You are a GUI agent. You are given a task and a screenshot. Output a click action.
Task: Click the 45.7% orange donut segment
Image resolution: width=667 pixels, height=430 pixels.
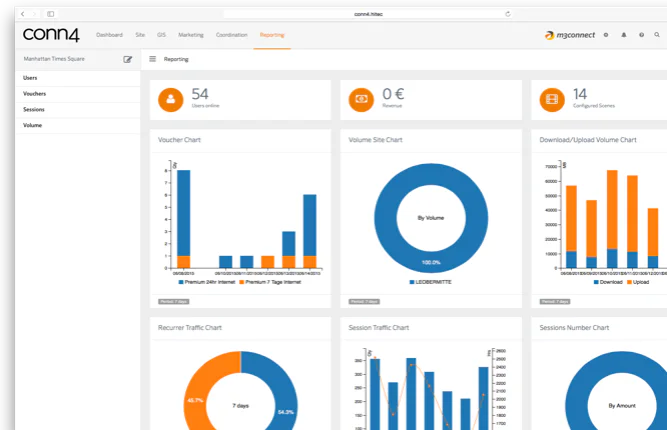coord(195,400)
